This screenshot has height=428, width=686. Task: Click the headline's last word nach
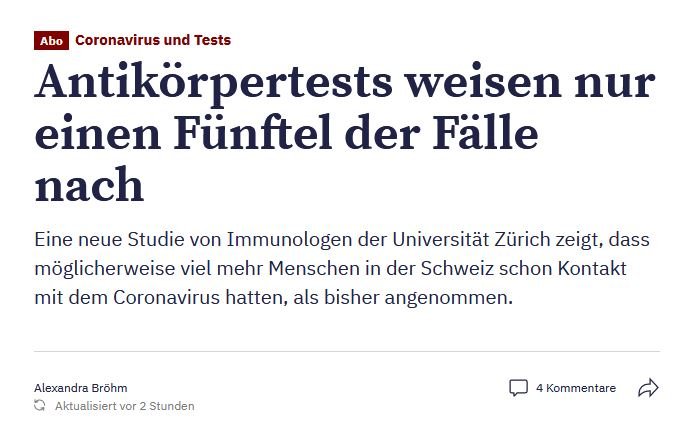point(89,187)
